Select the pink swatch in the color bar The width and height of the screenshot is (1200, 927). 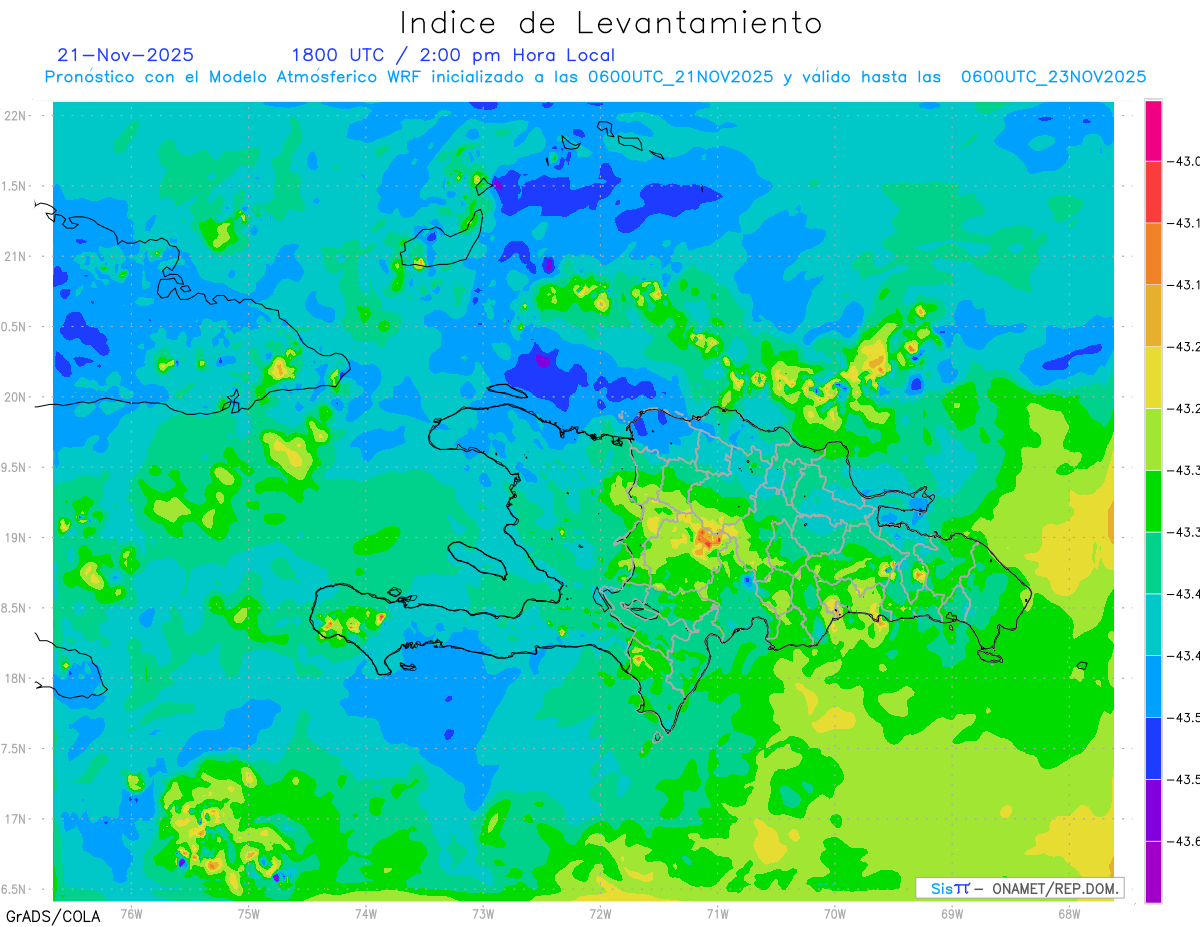(1153, 131)
